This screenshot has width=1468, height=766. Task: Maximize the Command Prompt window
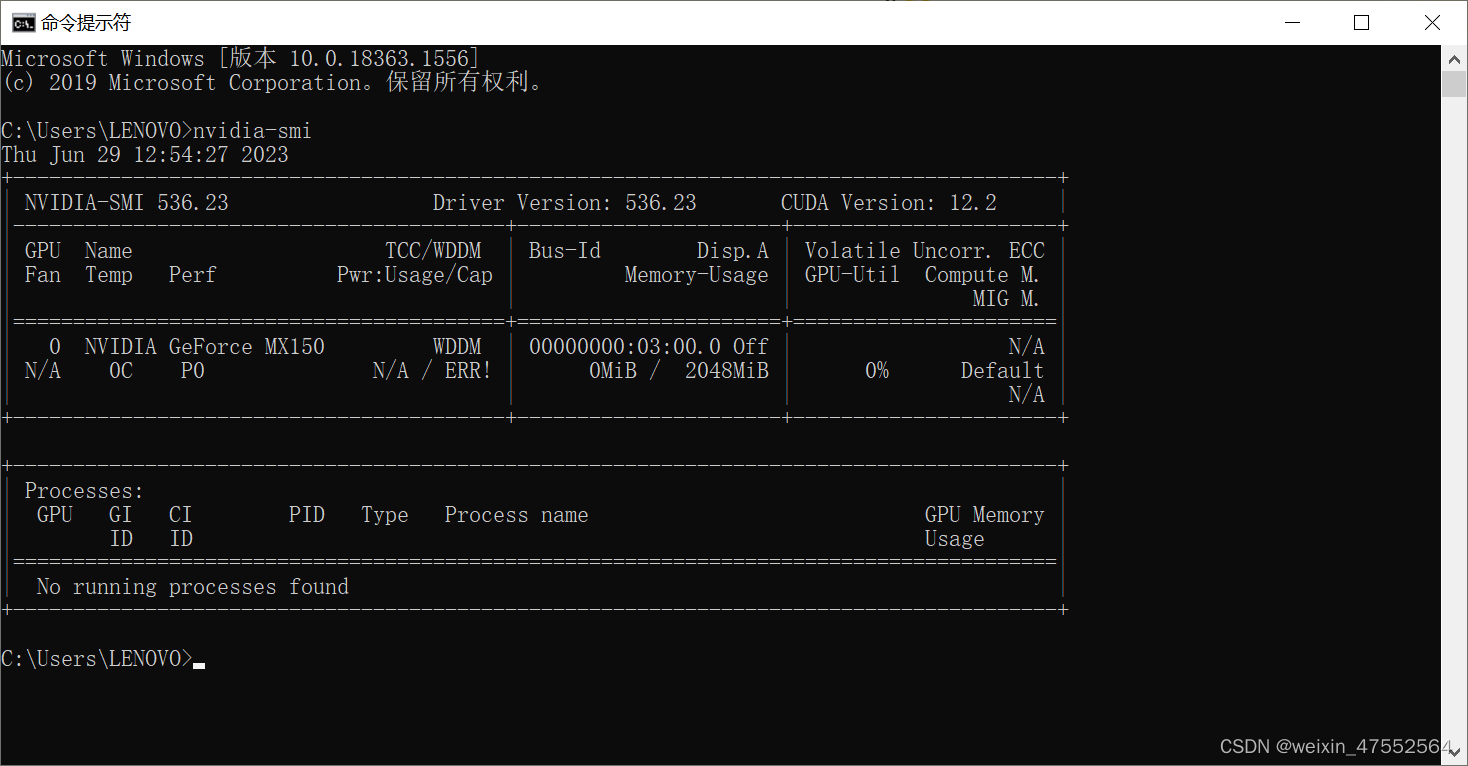point(1361,22)
